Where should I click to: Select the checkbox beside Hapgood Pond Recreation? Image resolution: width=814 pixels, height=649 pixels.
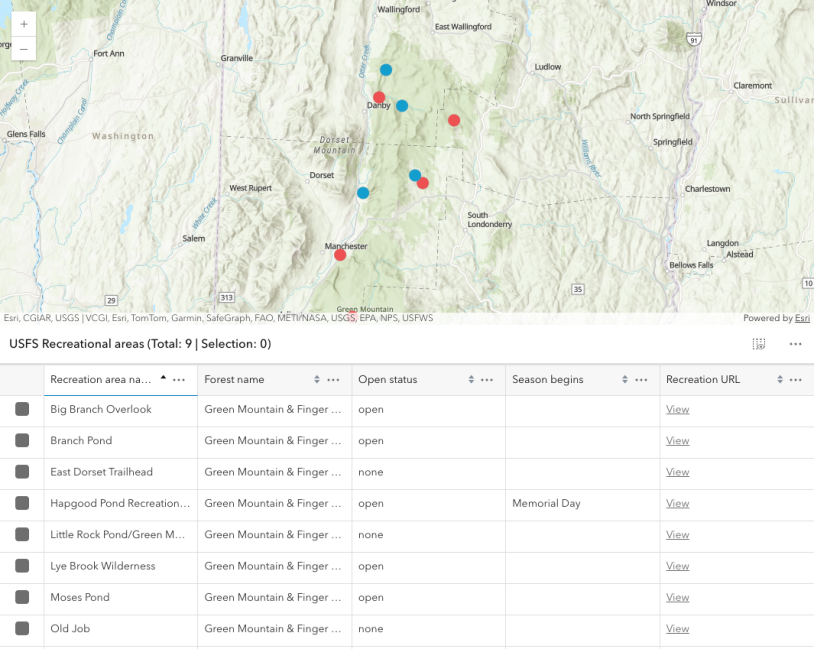click(22, 503)
